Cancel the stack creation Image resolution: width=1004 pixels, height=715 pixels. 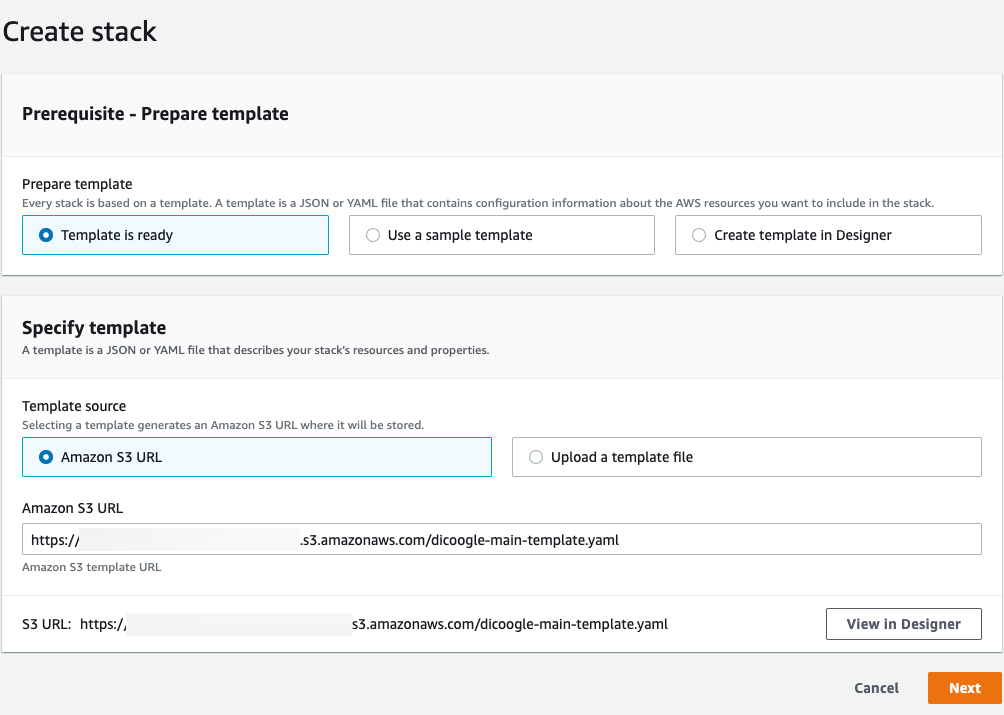click(x=875, y=688)
